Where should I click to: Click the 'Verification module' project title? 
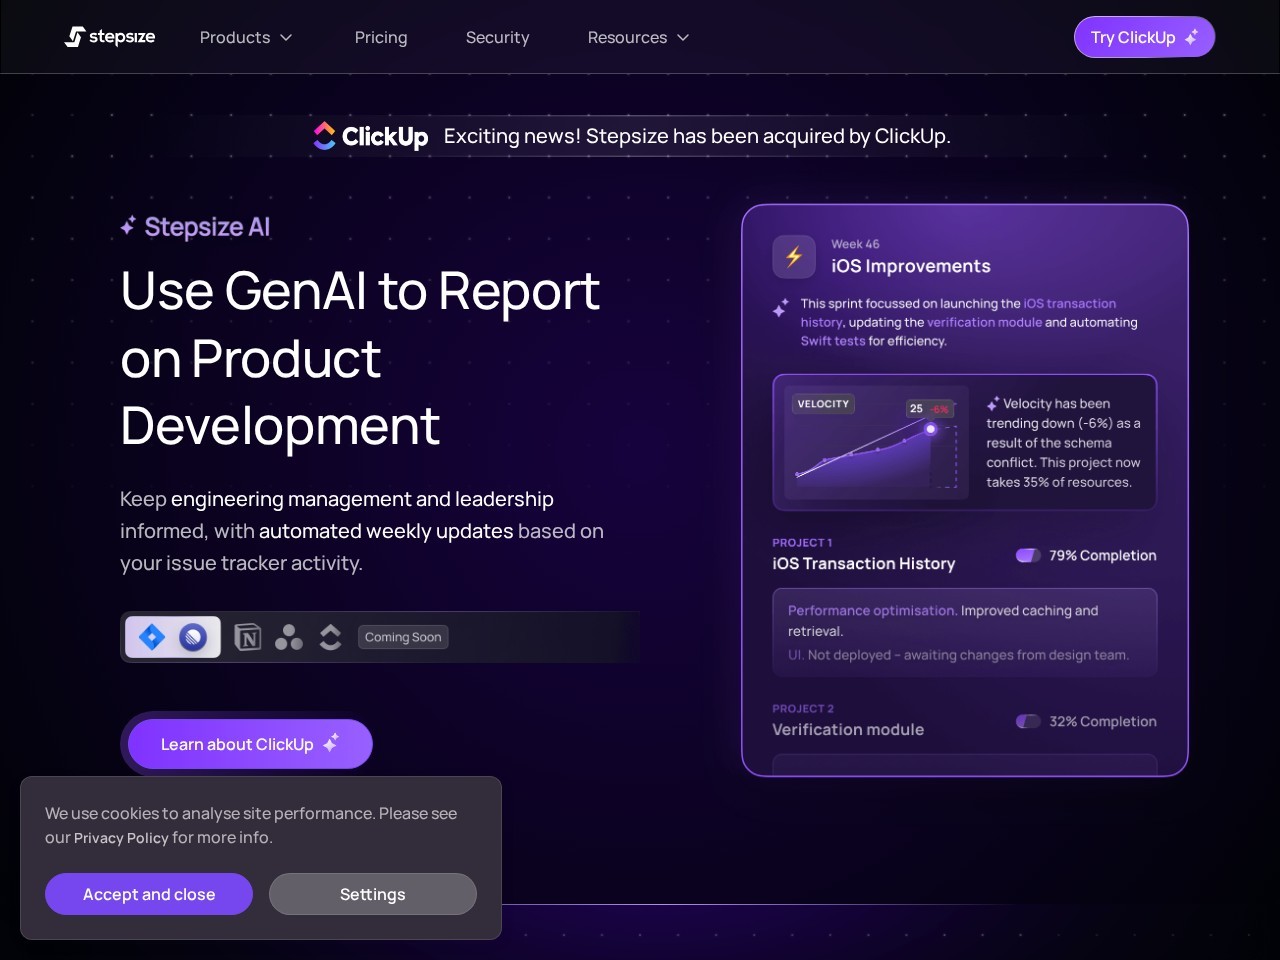click(848, 729)
